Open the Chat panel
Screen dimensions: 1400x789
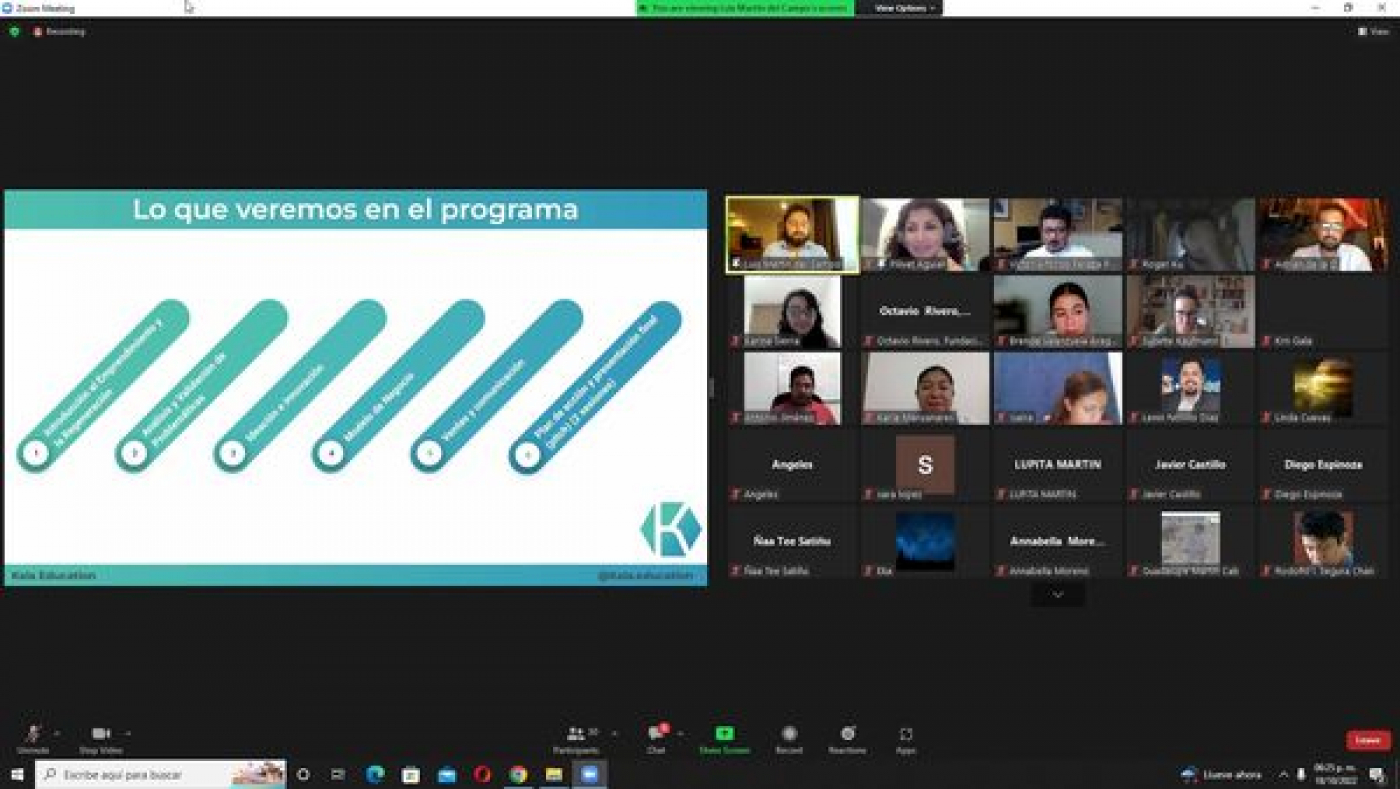point(656,738)
